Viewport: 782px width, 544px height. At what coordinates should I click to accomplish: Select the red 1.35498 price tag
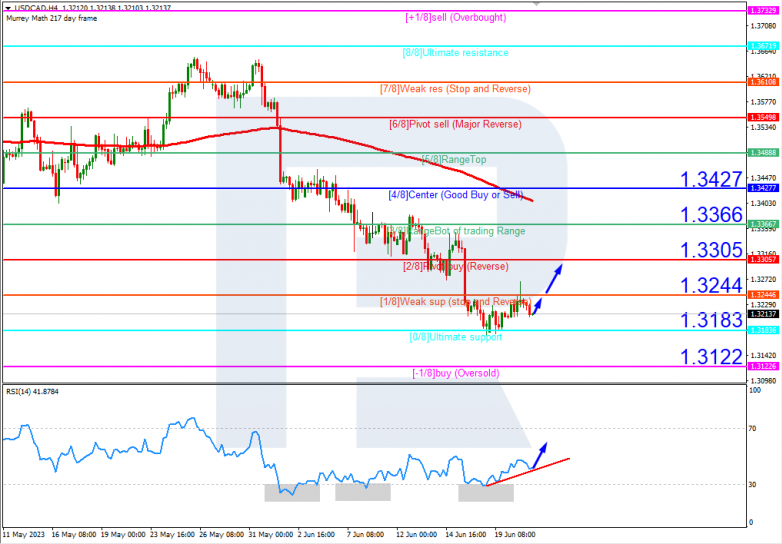pyautogui.click(x=763, y=117)
